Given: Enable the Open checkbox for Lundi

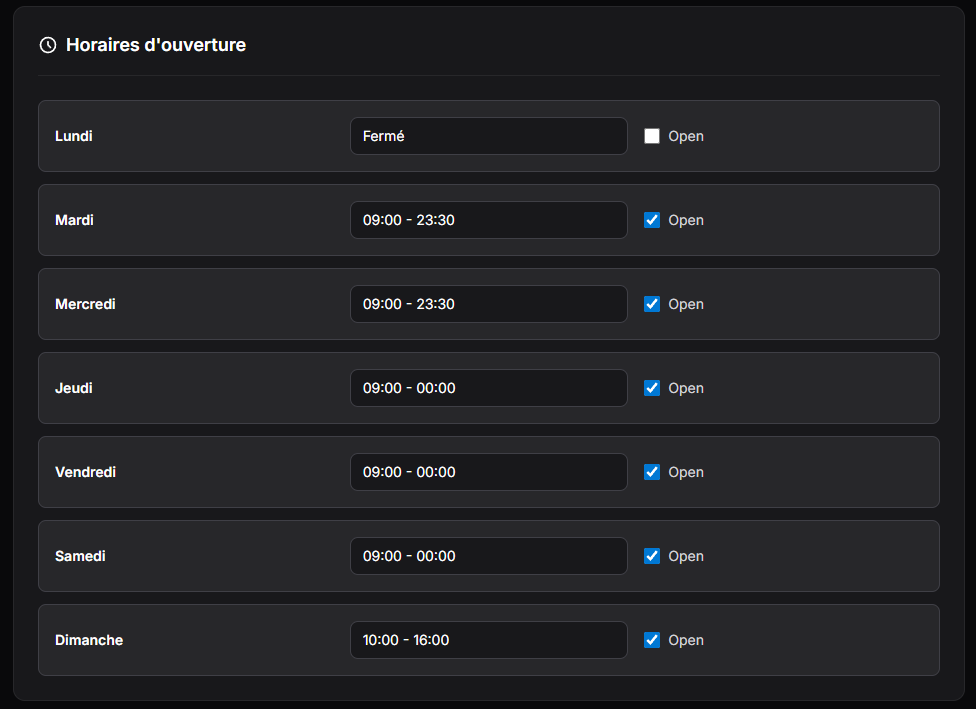Looking at the screenshot, I should coord(652,136).
